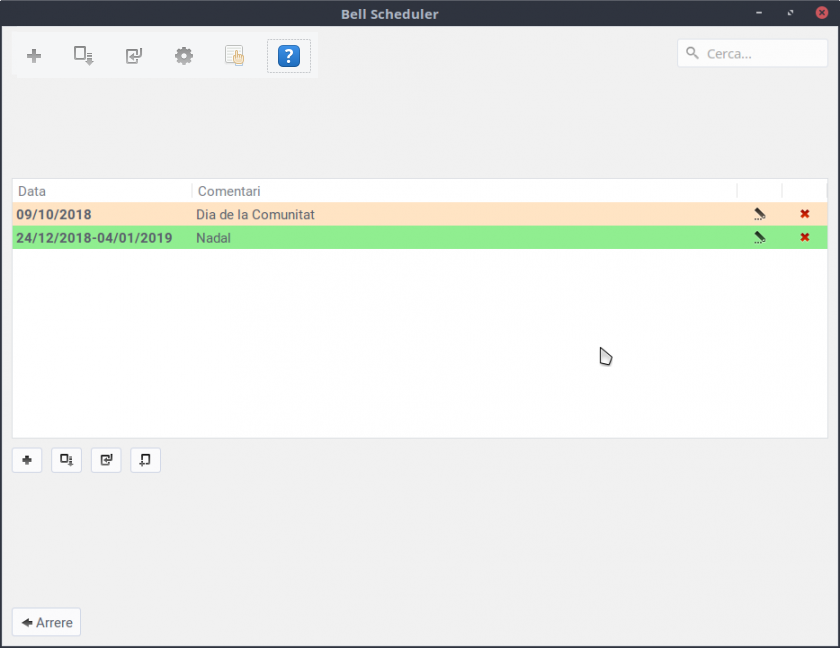Click the export icon in the top toolbar
The width and height of the screenshot is (840, 648).
click(x=84, y=56)
